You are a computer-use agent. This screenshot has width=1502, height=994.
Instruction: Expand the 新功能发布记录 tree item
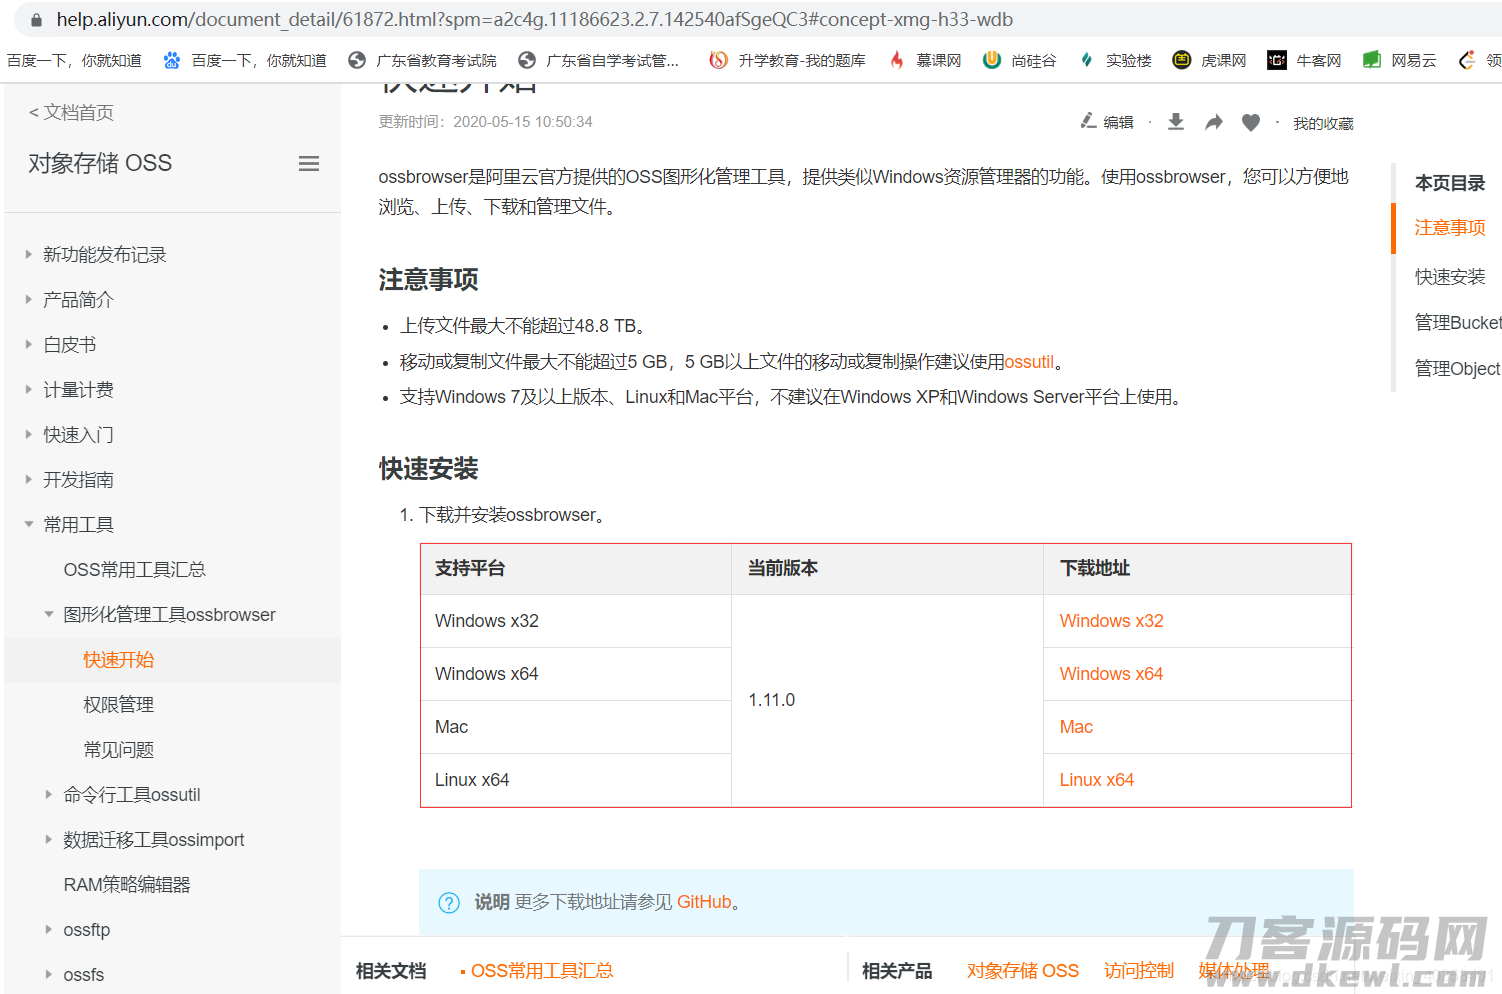29,255
